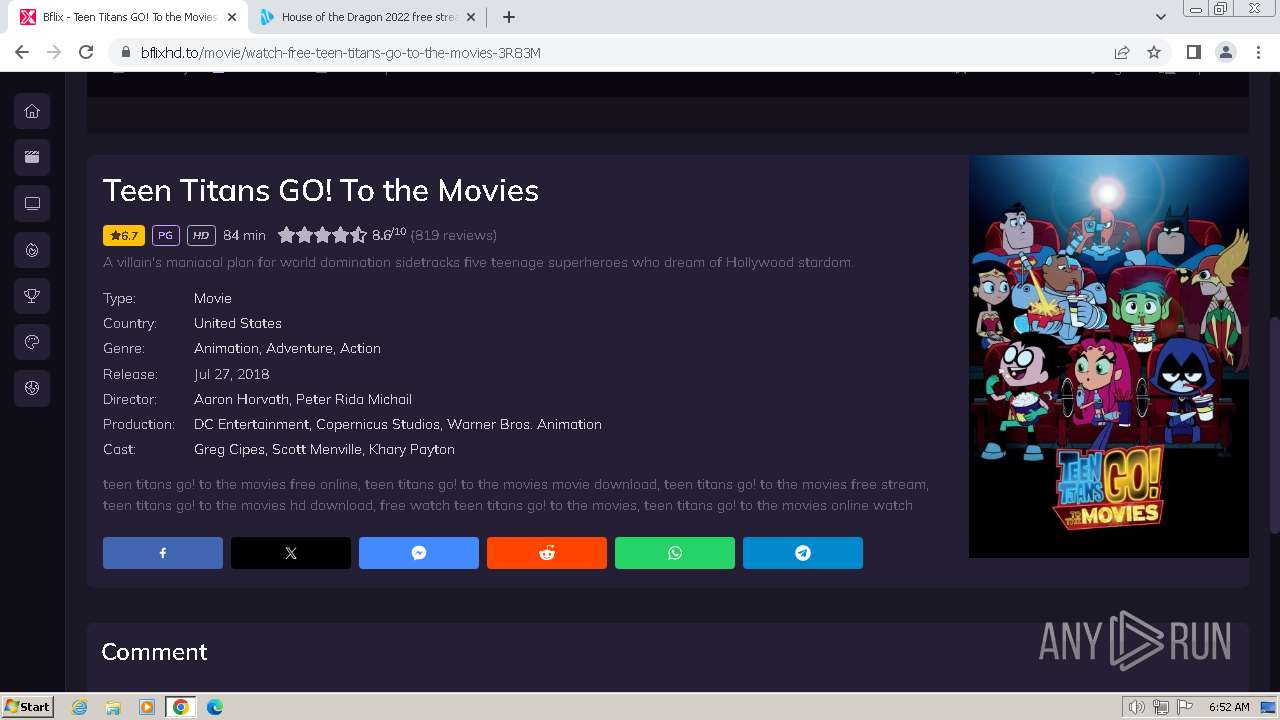
Task: Click the volume tray icon
Action: tap(1136, 707)
